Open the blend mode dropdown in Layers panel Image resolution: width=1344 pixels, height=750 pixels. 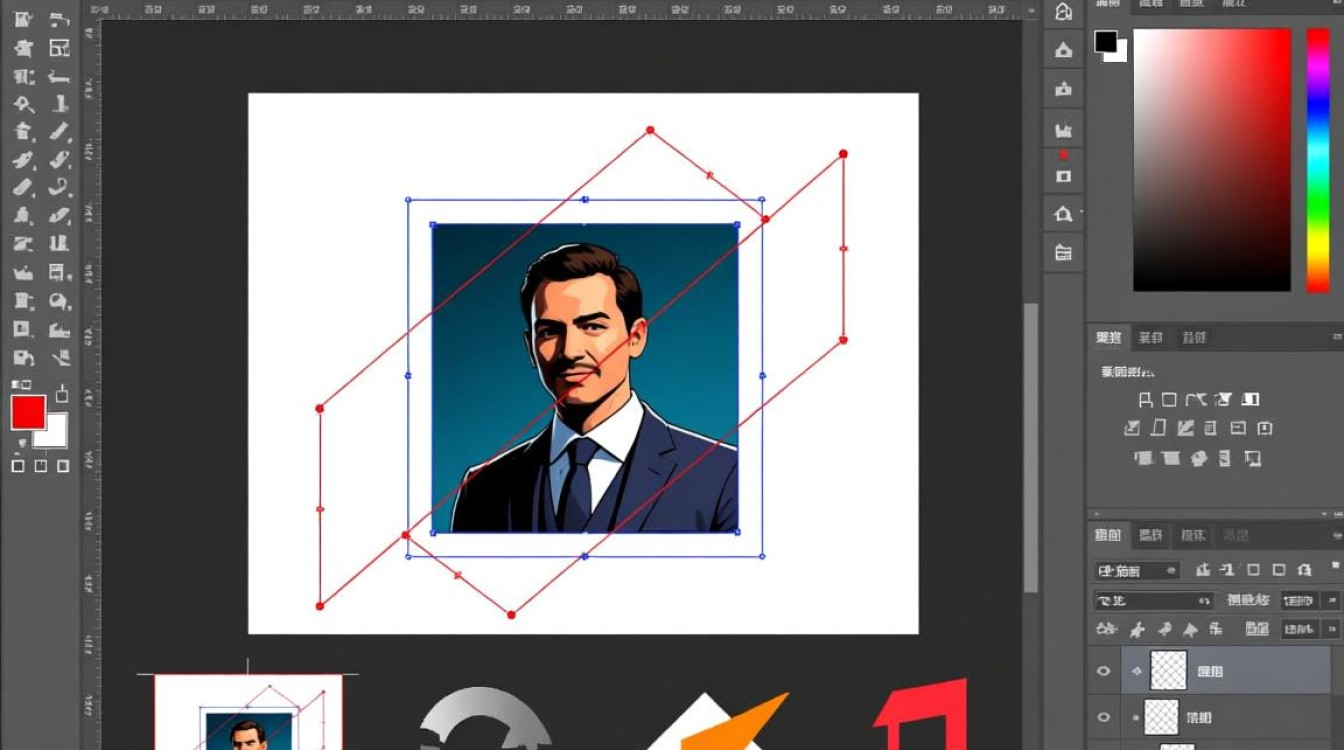(x=1152, y=601)
